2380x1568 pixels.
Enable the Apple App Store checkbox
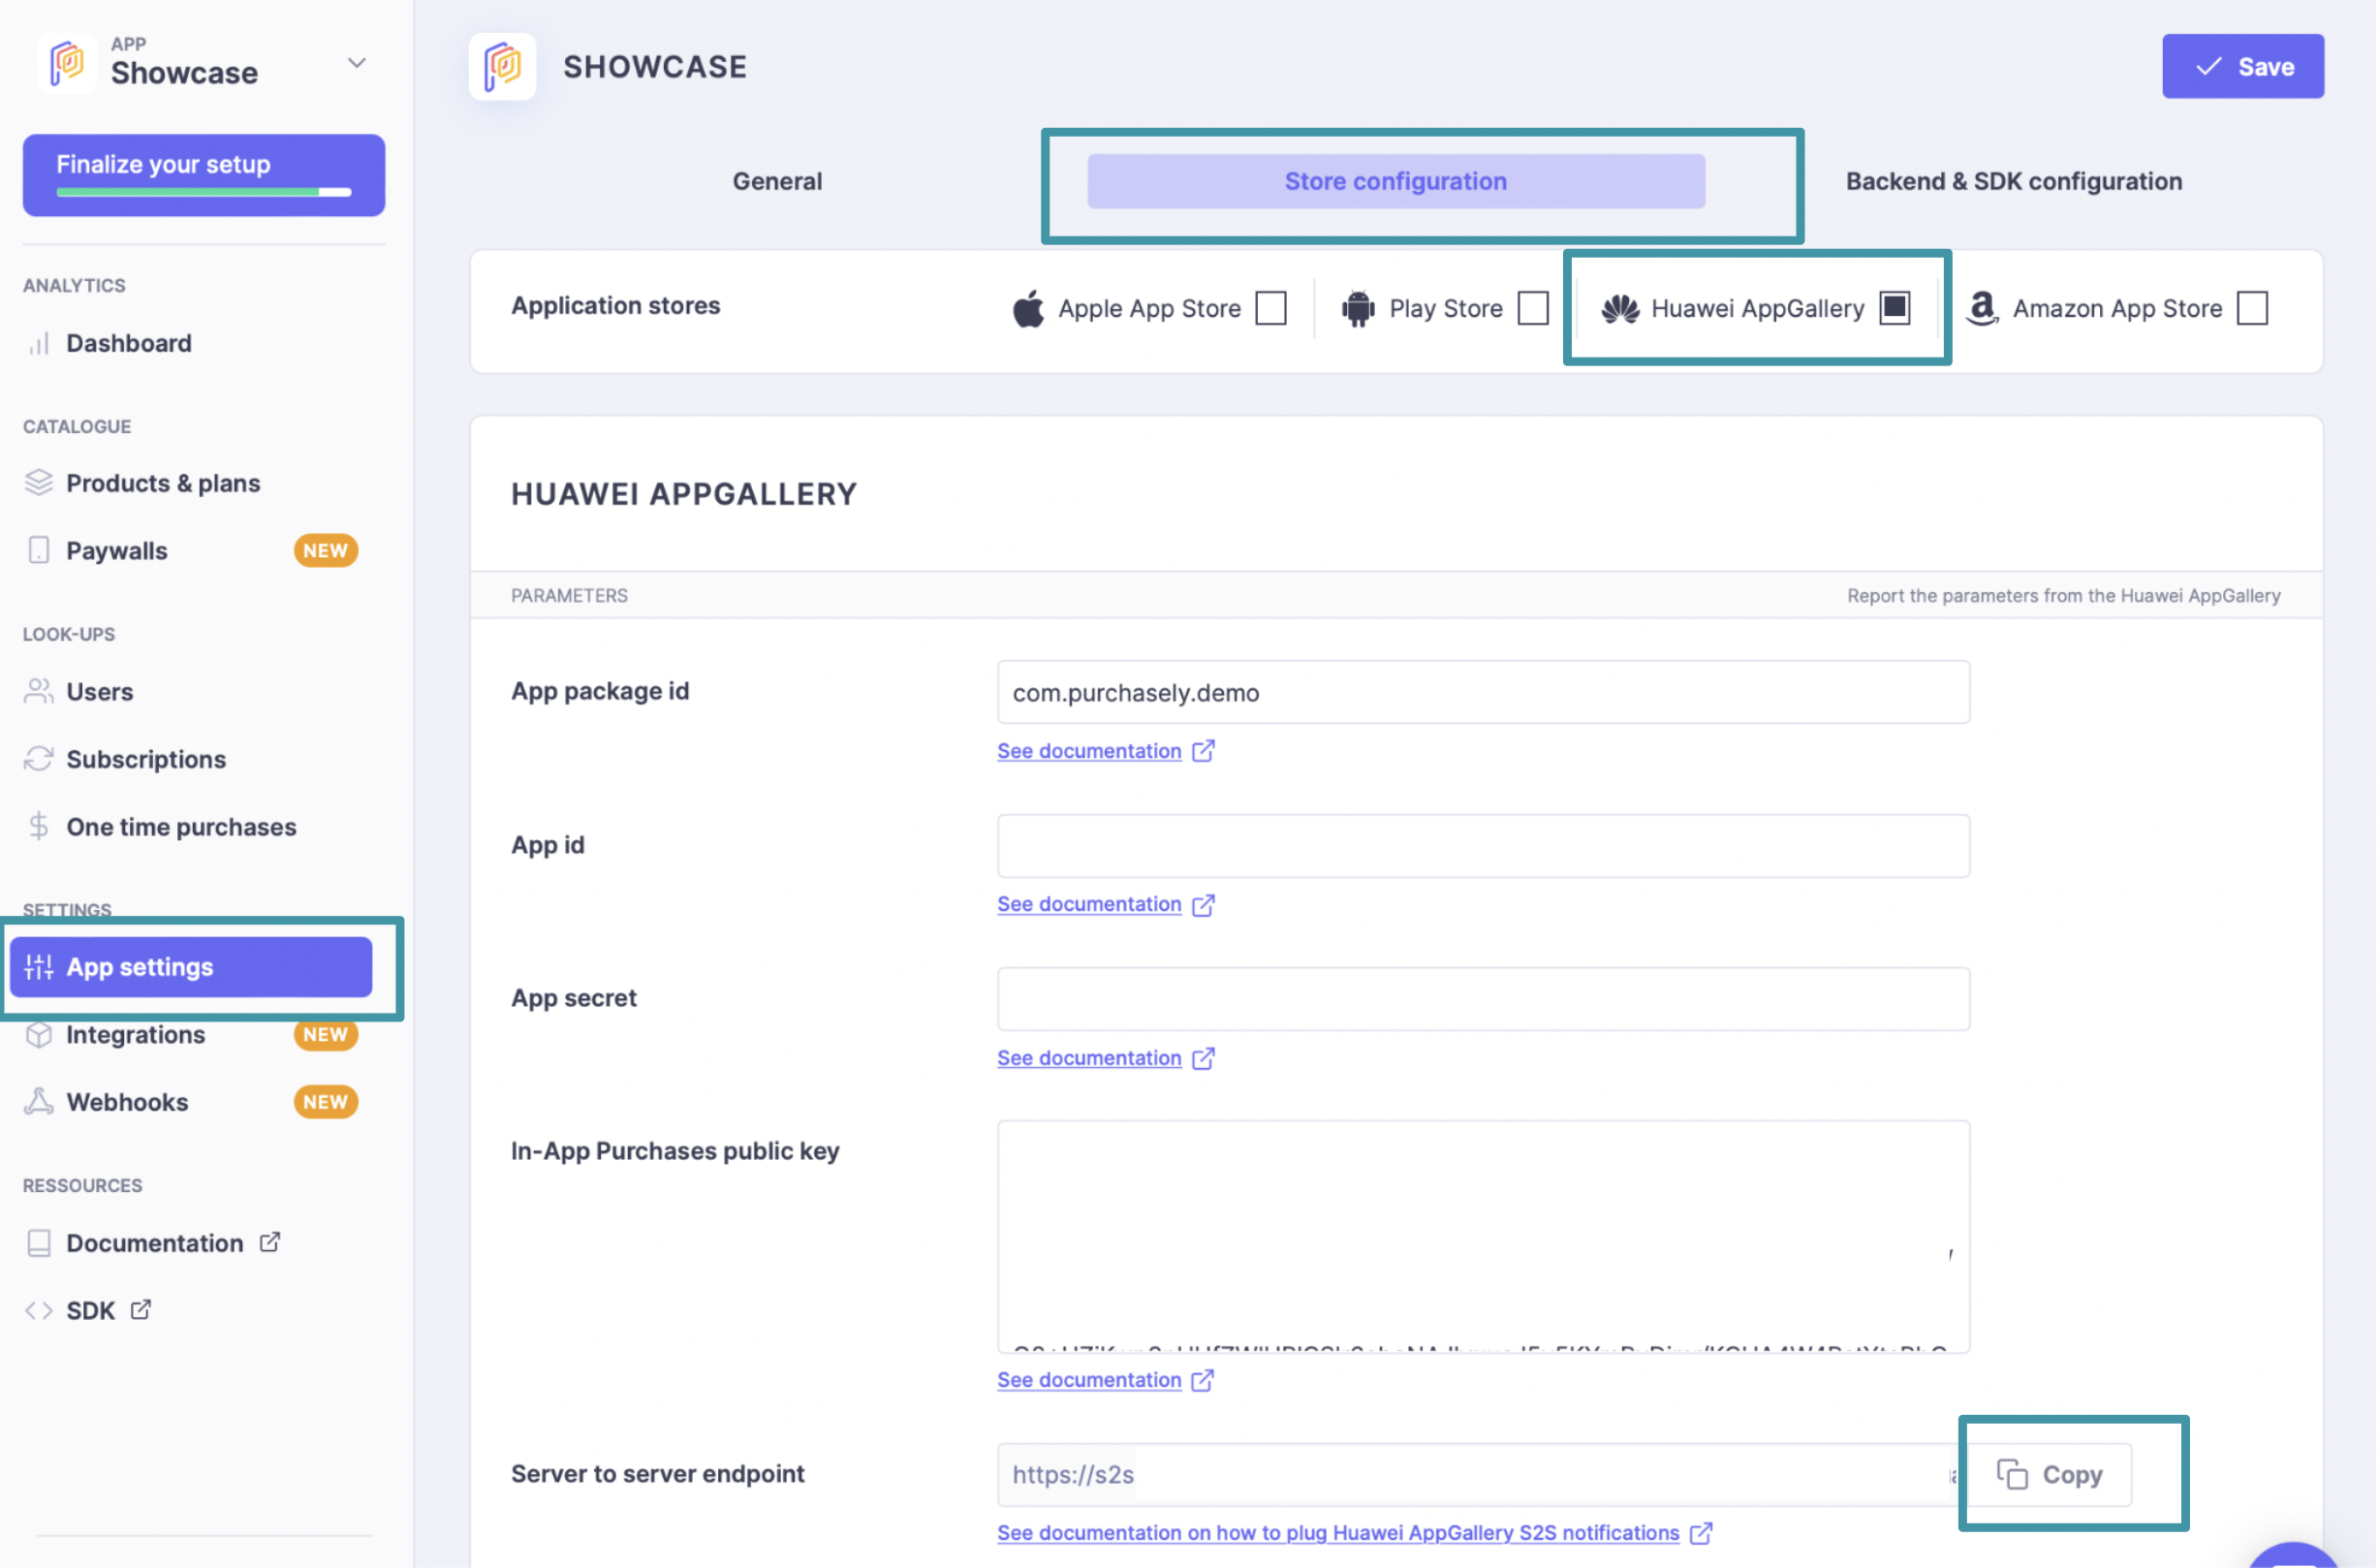pyautogui.click(x=1273, y=308)
